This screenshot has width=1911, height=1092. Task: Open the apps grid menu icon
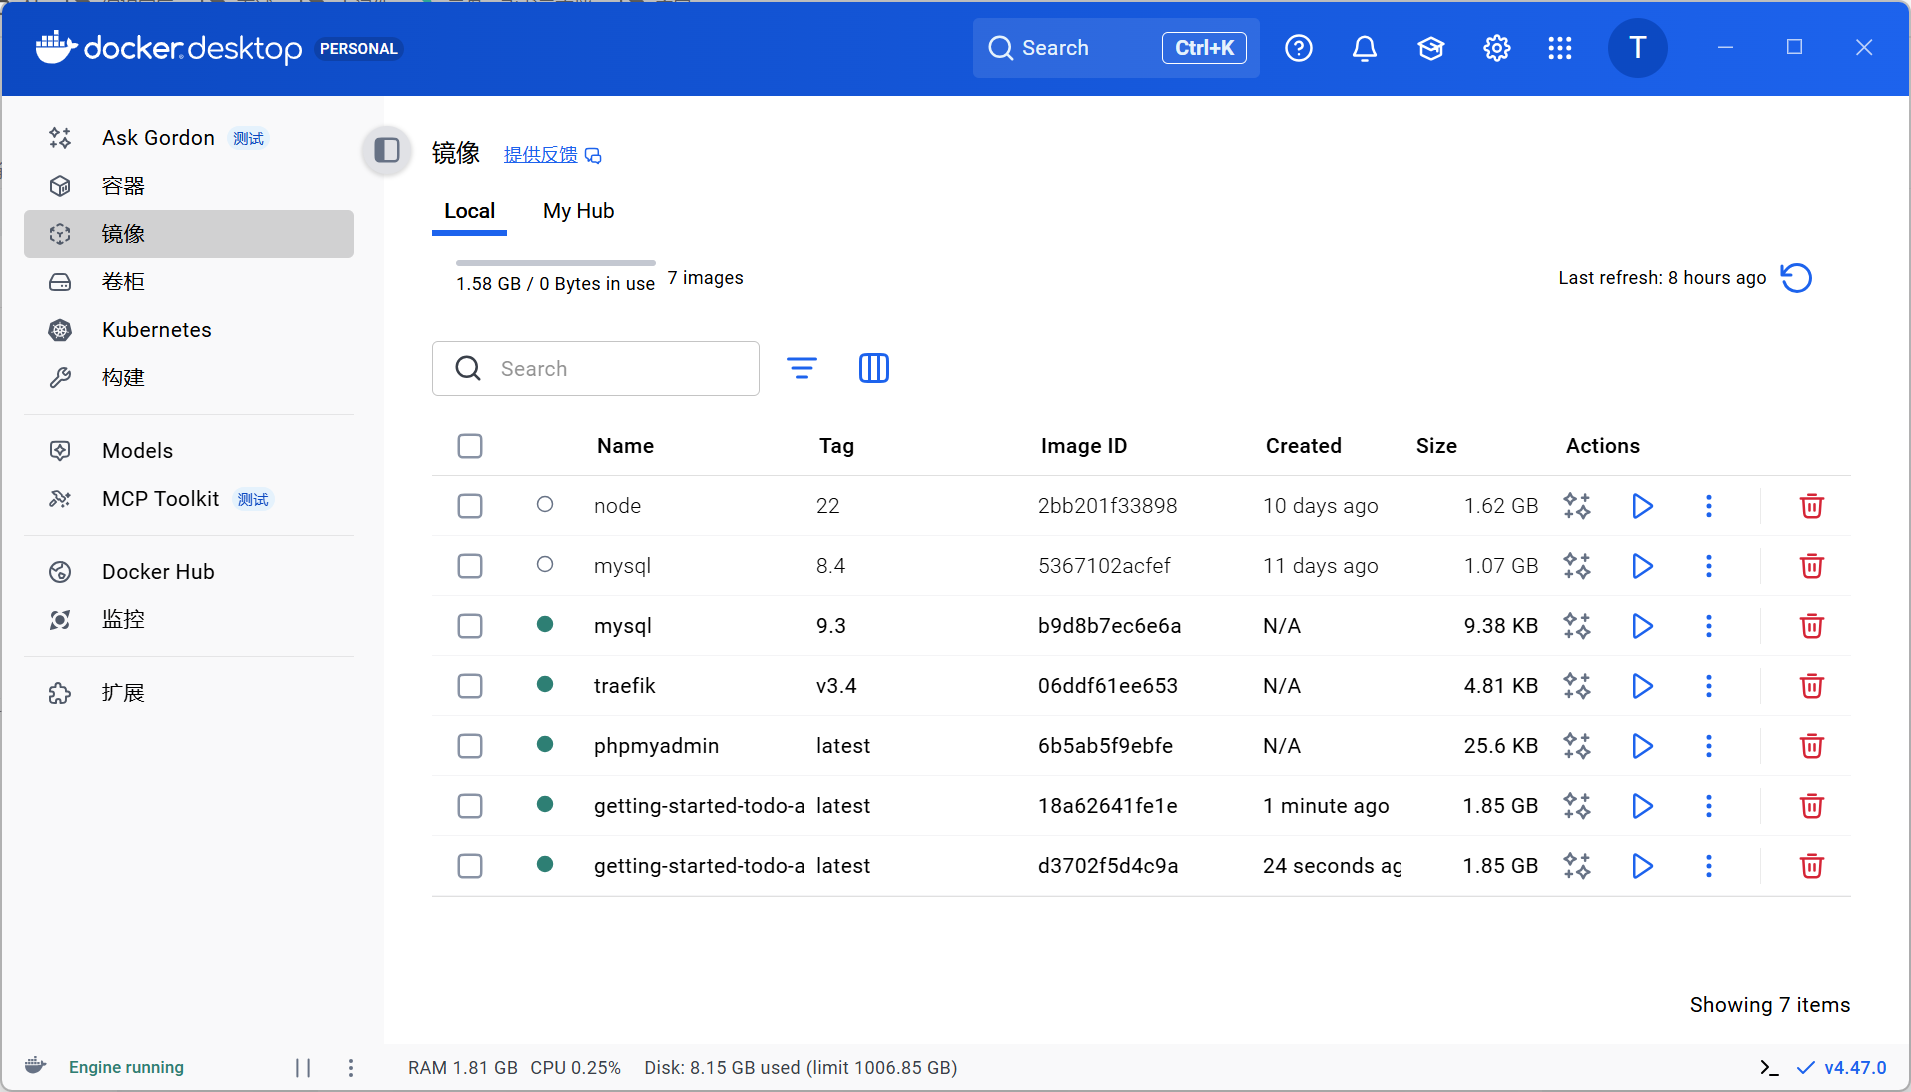(x=1560, y=48)
